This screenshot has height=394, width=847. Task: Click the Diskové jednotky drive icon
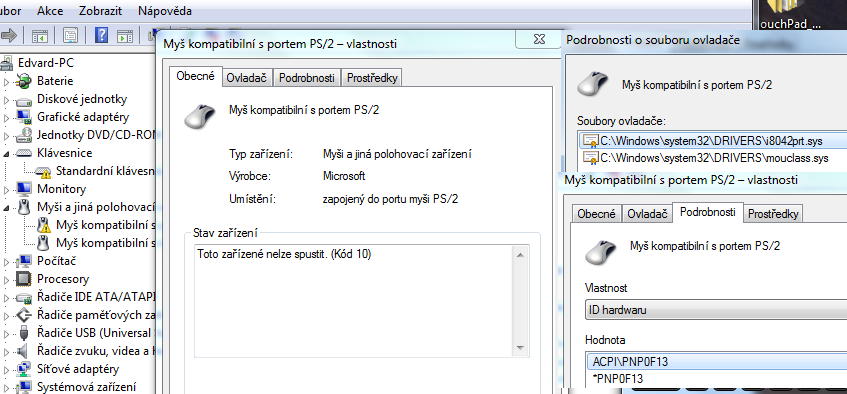point(24,99)
